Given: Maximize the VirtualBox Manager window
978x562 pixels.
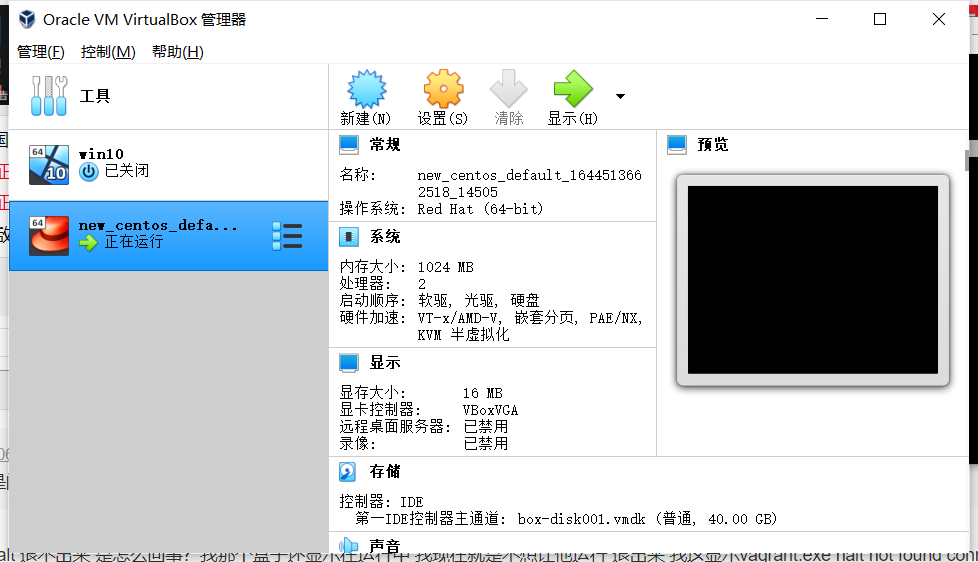Looking at the screenshot, I should (879, 19).
